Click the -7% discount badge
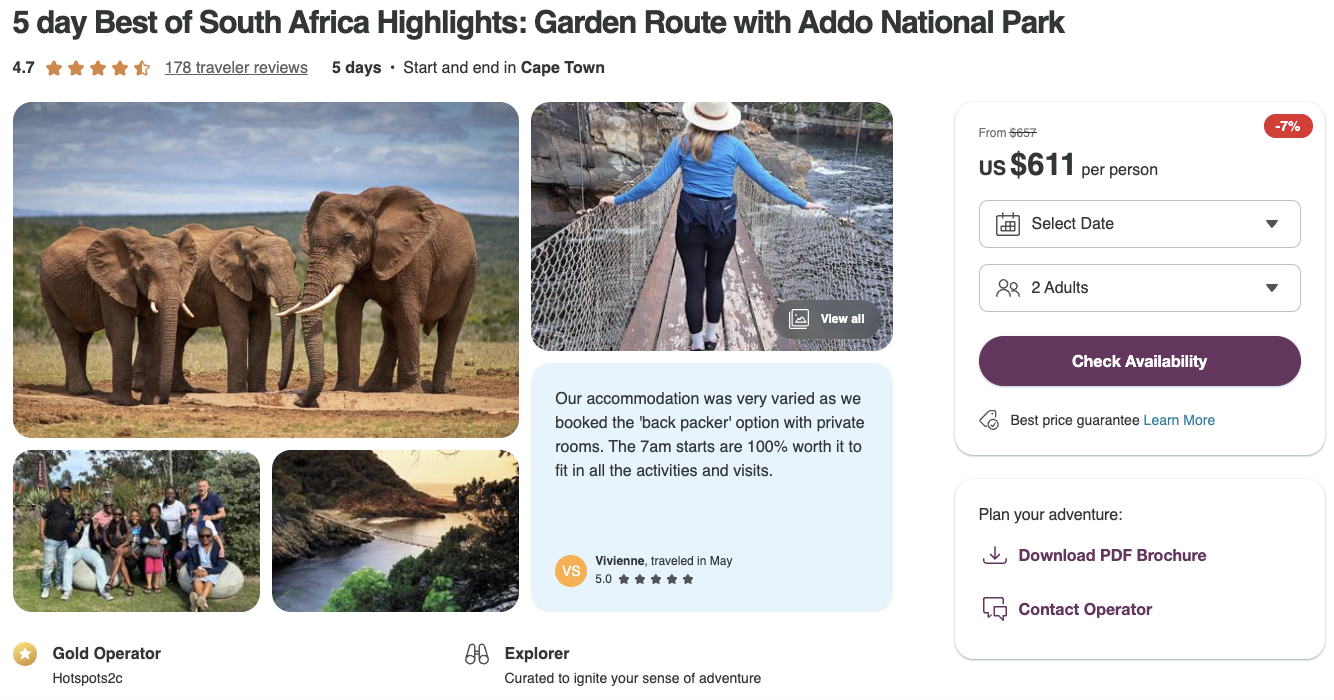The image size is (1334, 700). coord(1288,126)
